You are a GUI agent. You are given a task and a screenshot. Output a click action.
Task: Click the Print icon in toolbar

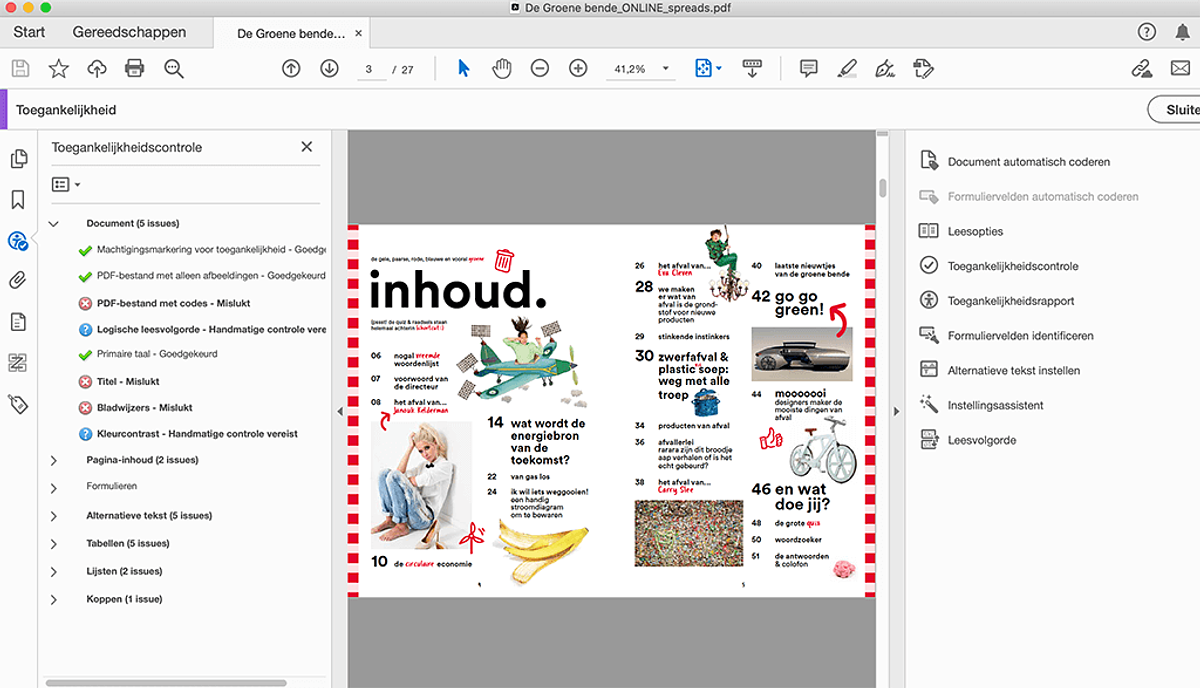pos(134,68)
